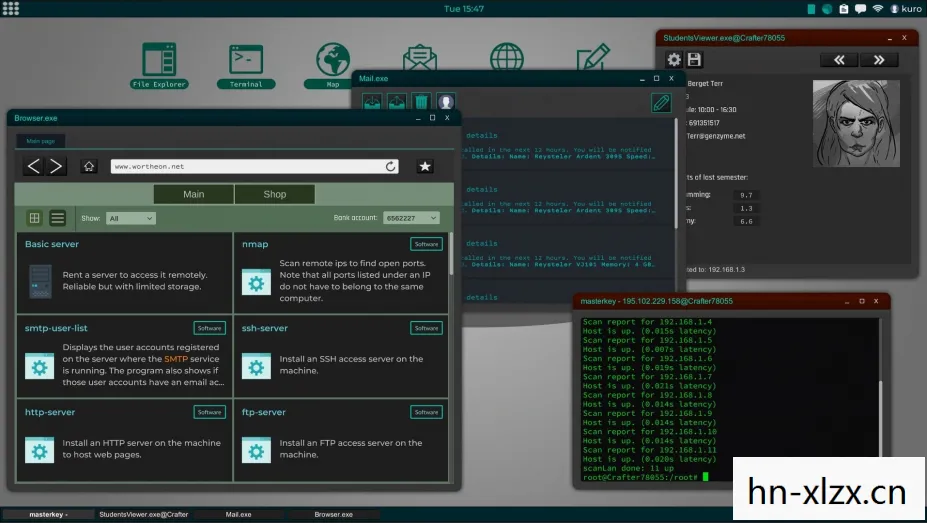Reload the page with the refresh icon
Viewport: 927px width, 523px height.
pyautogui.click(x=390, y=167)
